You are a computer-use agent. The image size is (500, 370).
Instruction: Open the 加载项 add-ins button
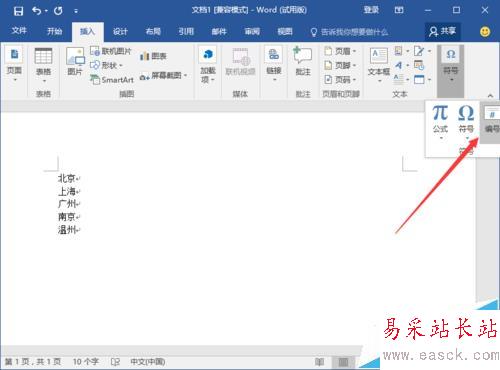208,65
